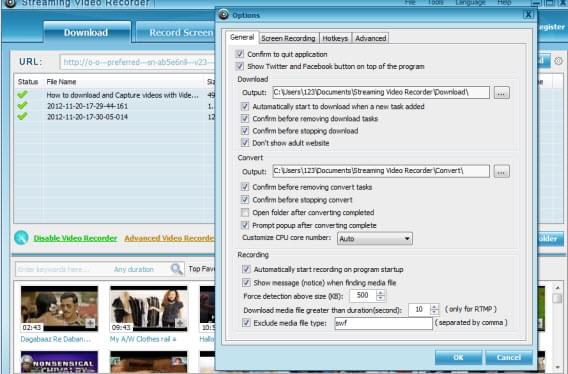568x374 pixels.
Task: Toggle Show Twitter and Facebook button checkbox
Action: [x=239, y=66]
